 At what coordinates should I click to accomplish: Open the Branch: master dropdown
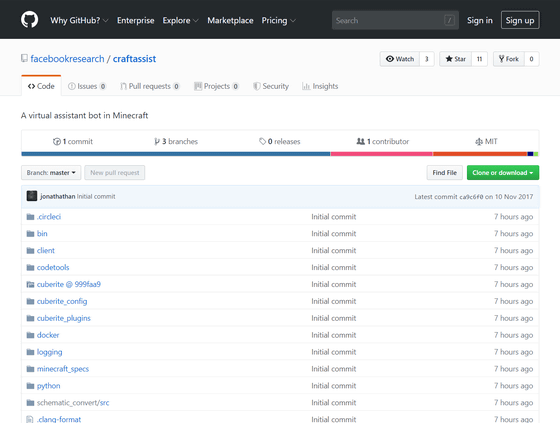pyautogui.click(x=51, y=173)
